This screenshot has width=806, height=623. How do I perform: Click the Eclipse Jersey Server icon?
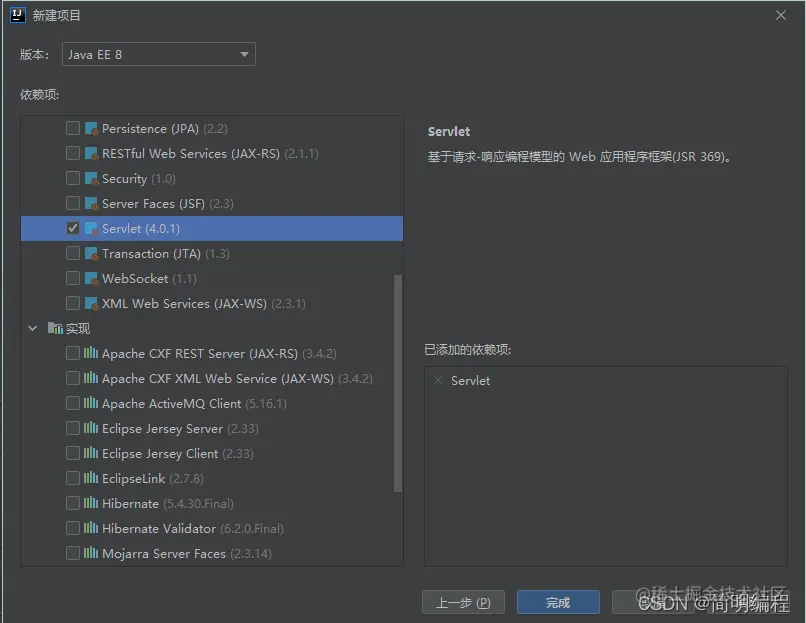[90, 428]
